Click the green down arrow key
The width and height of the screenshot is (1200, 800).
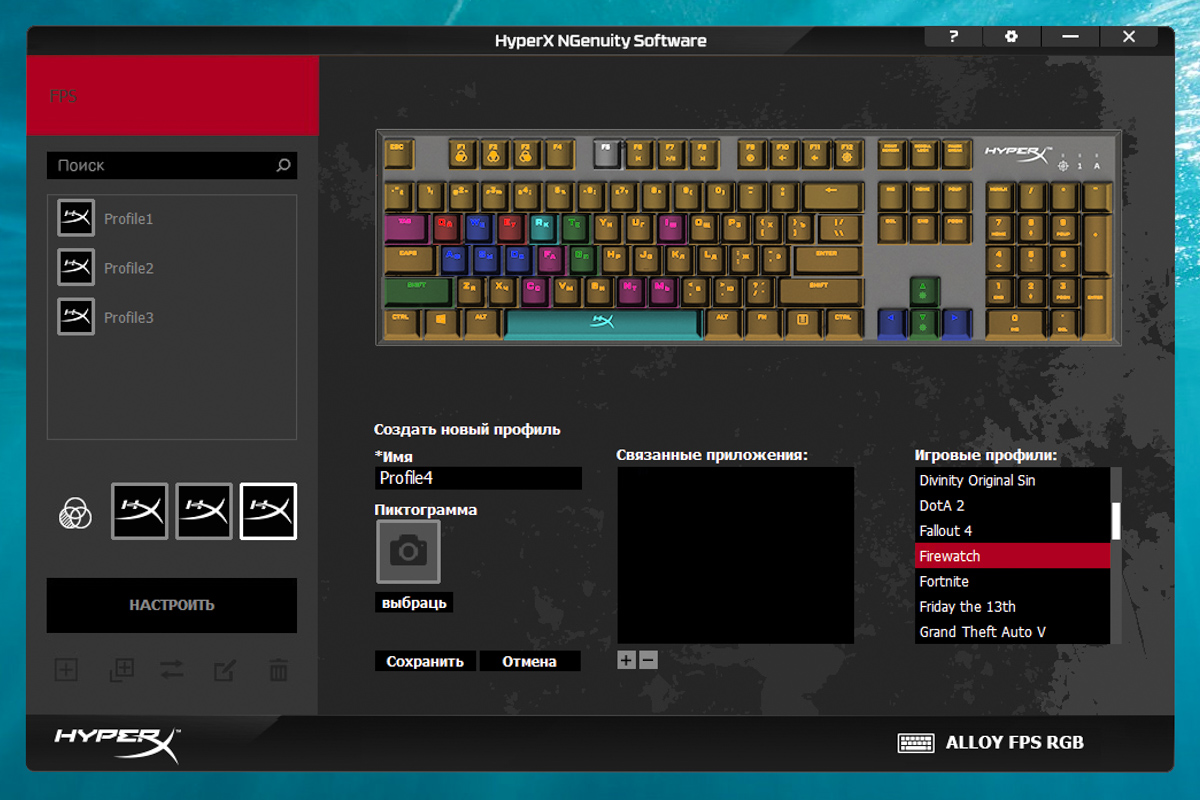(x=924, y=323)
